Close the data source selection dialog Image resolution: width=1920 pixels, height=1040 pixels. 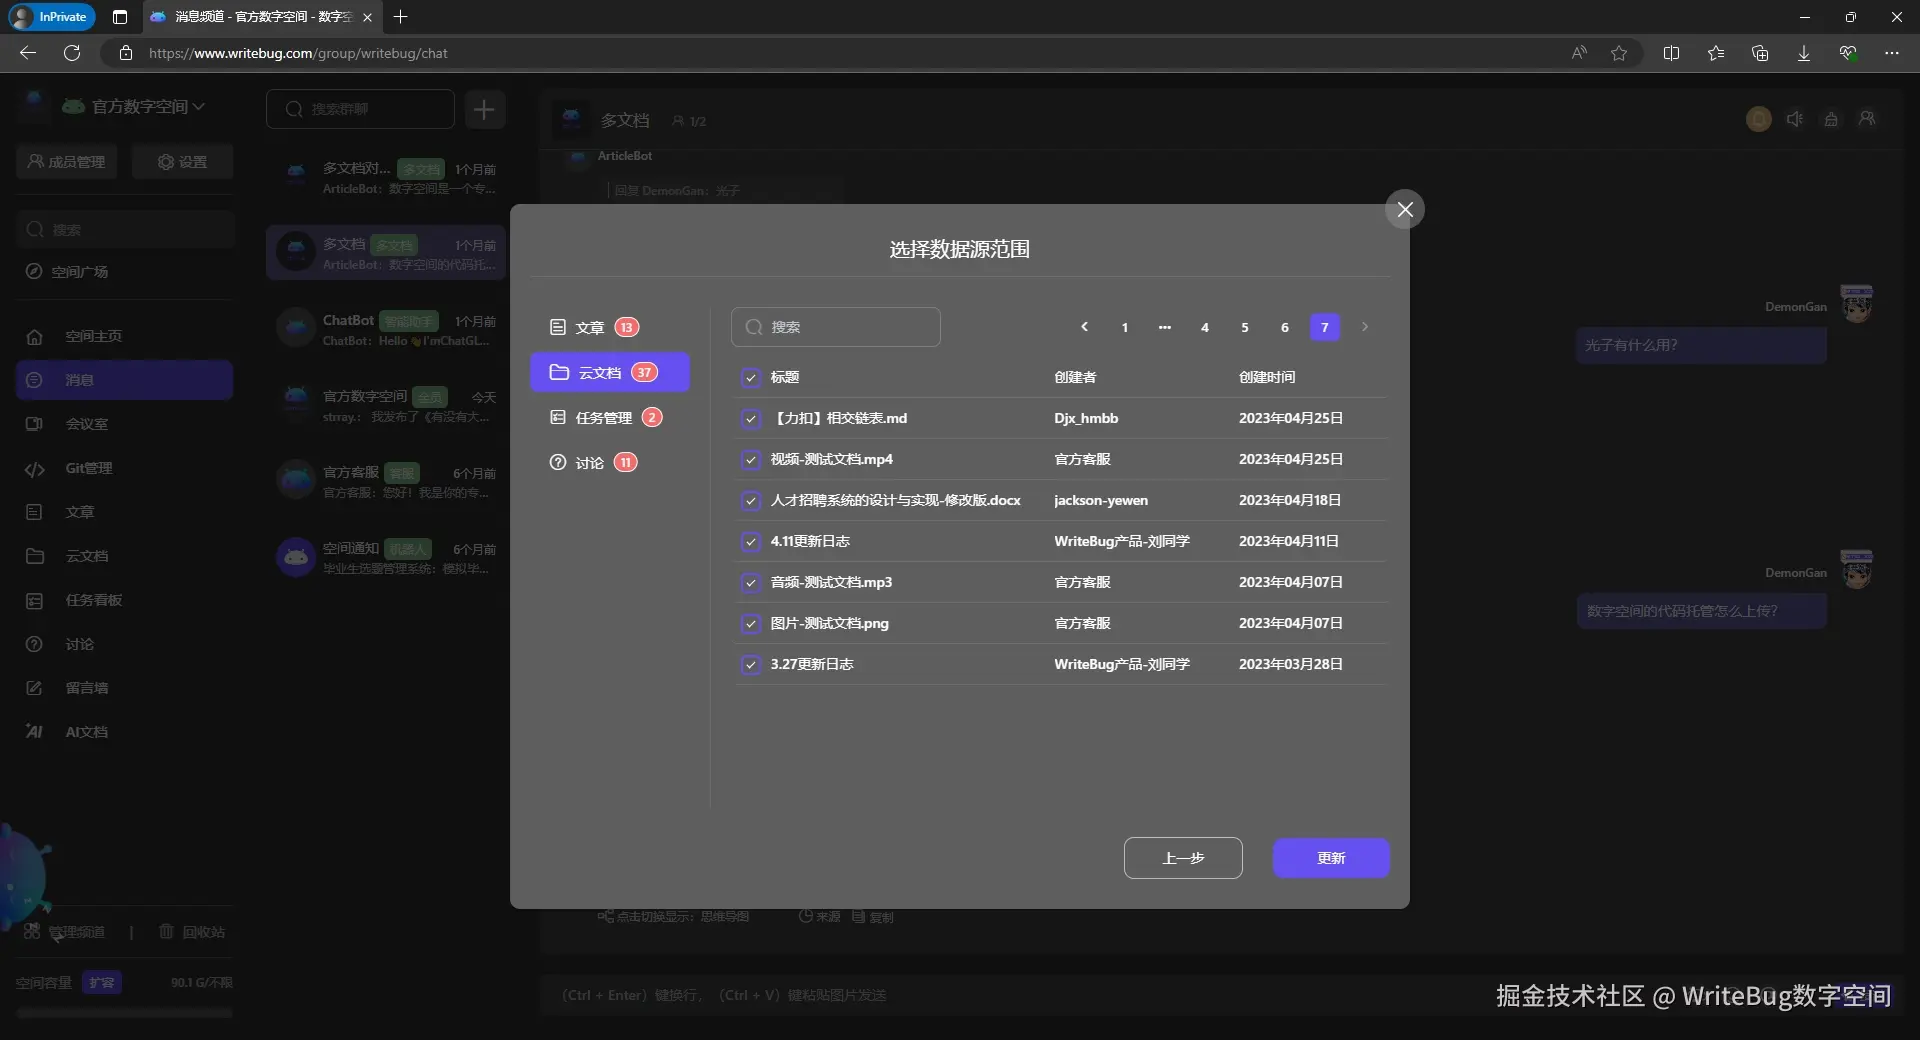coord(1404,209)
